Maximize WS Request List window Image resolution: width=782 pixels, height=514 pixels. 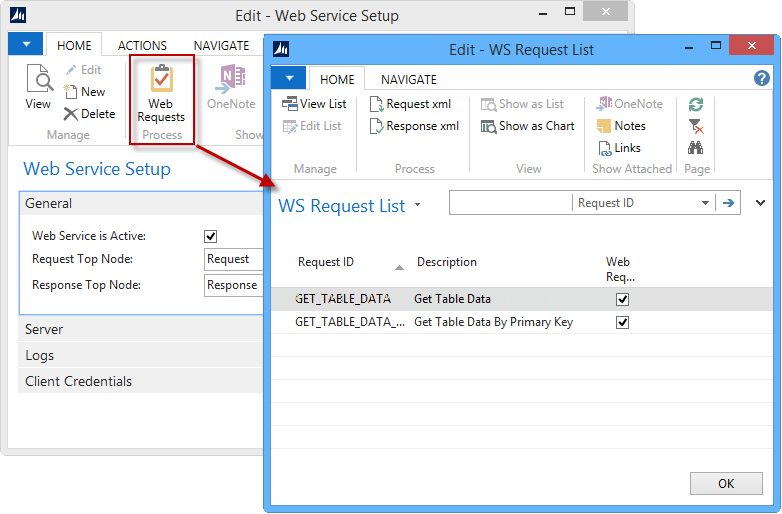716,45
